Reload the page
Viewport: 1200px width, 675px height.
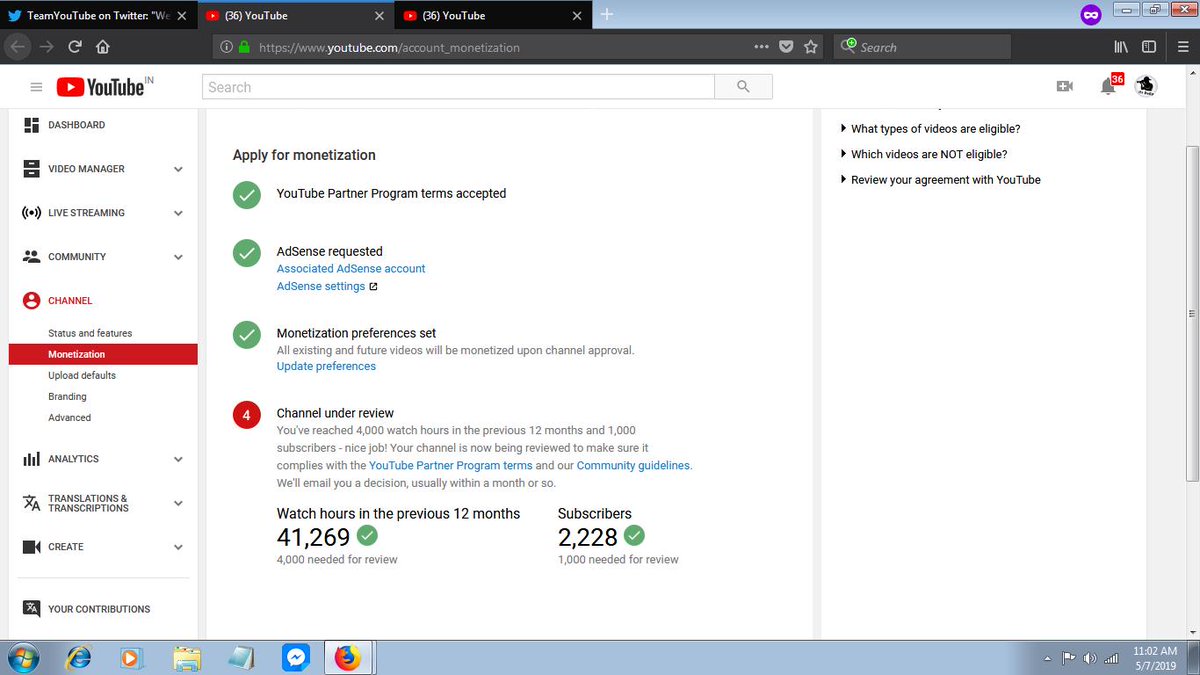pos(75,46)
